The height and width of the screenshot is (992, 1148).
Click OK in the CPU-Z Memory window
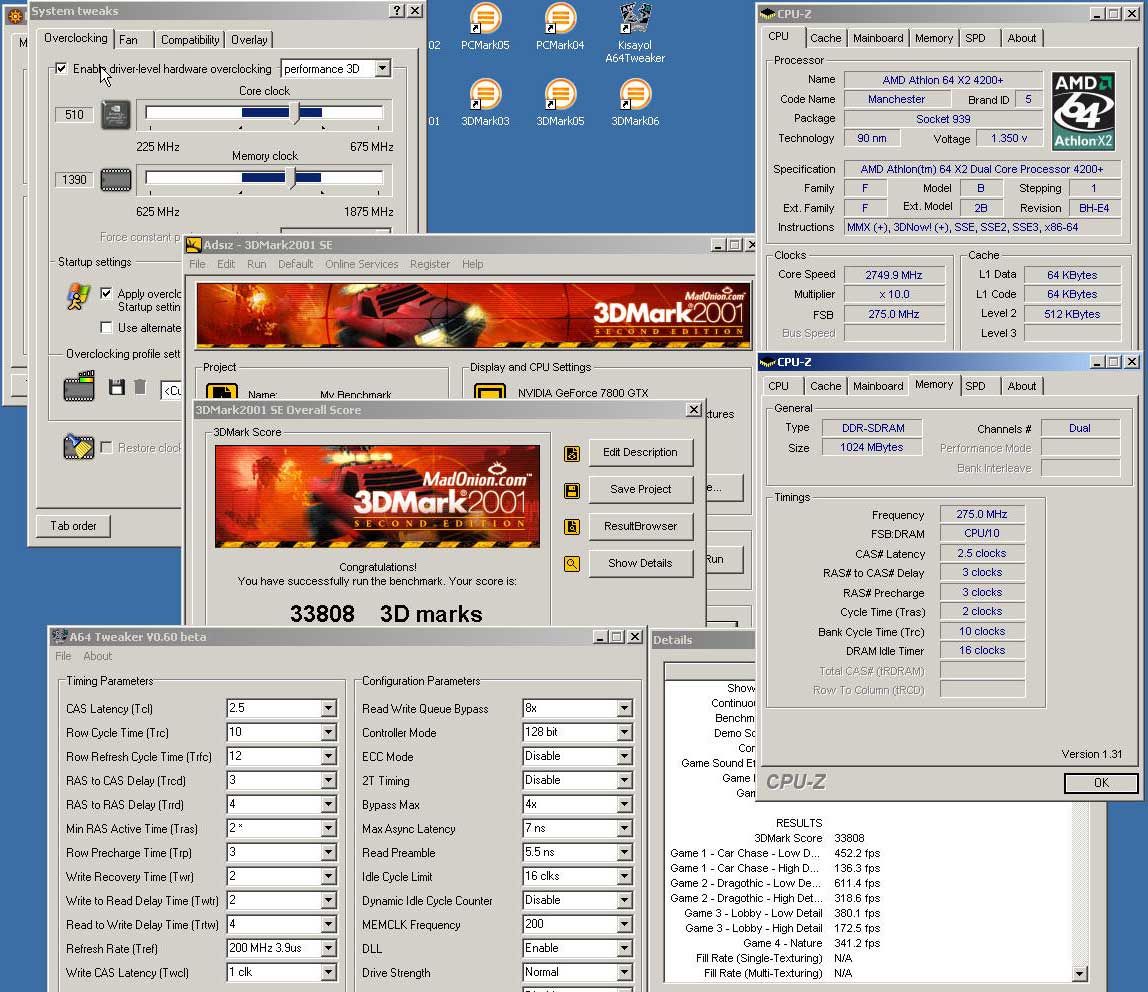click(1101, 783)
